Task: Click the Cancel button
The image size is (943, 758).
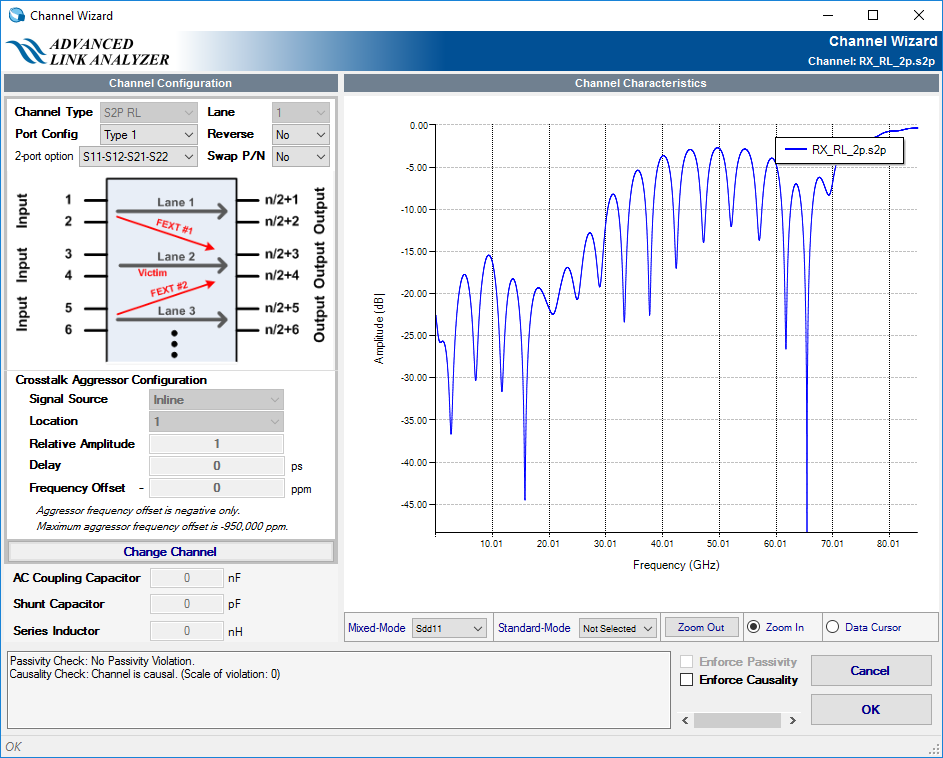Action: coord(870,670)
